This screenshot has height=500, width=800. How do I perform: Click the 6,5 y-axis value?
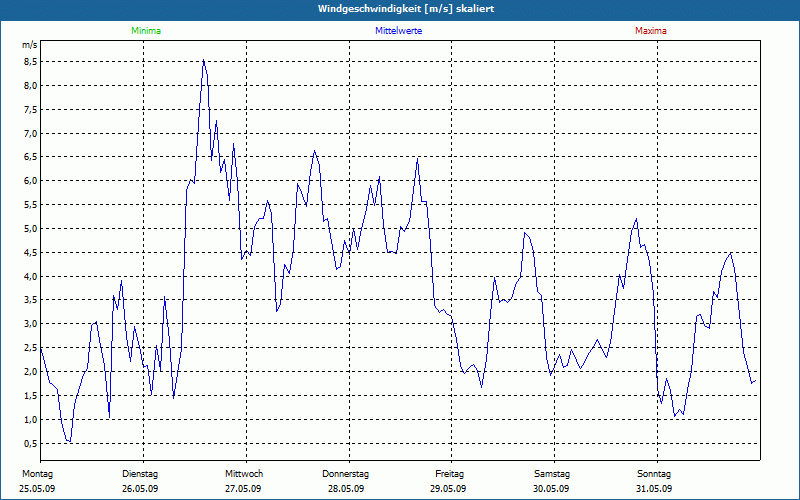pos(31,157)
